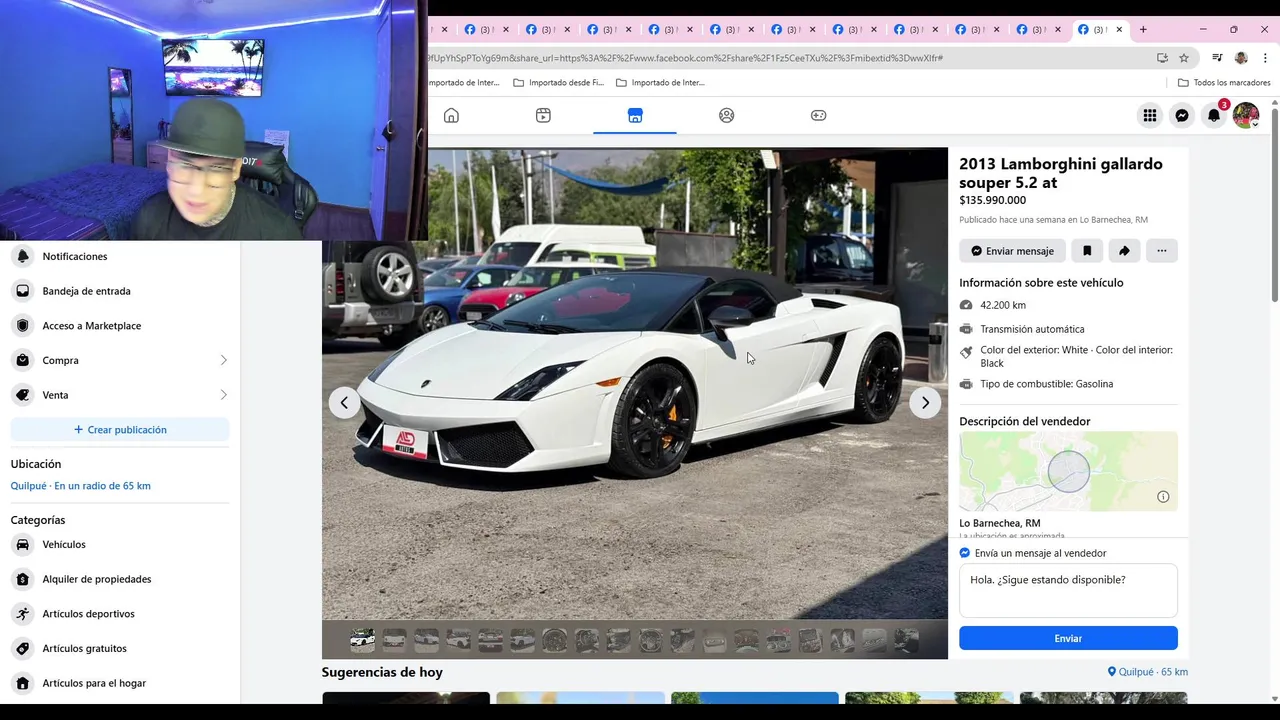Click the $135.990.000 price text
This screenshot has height=720, width=1280.
992,200
